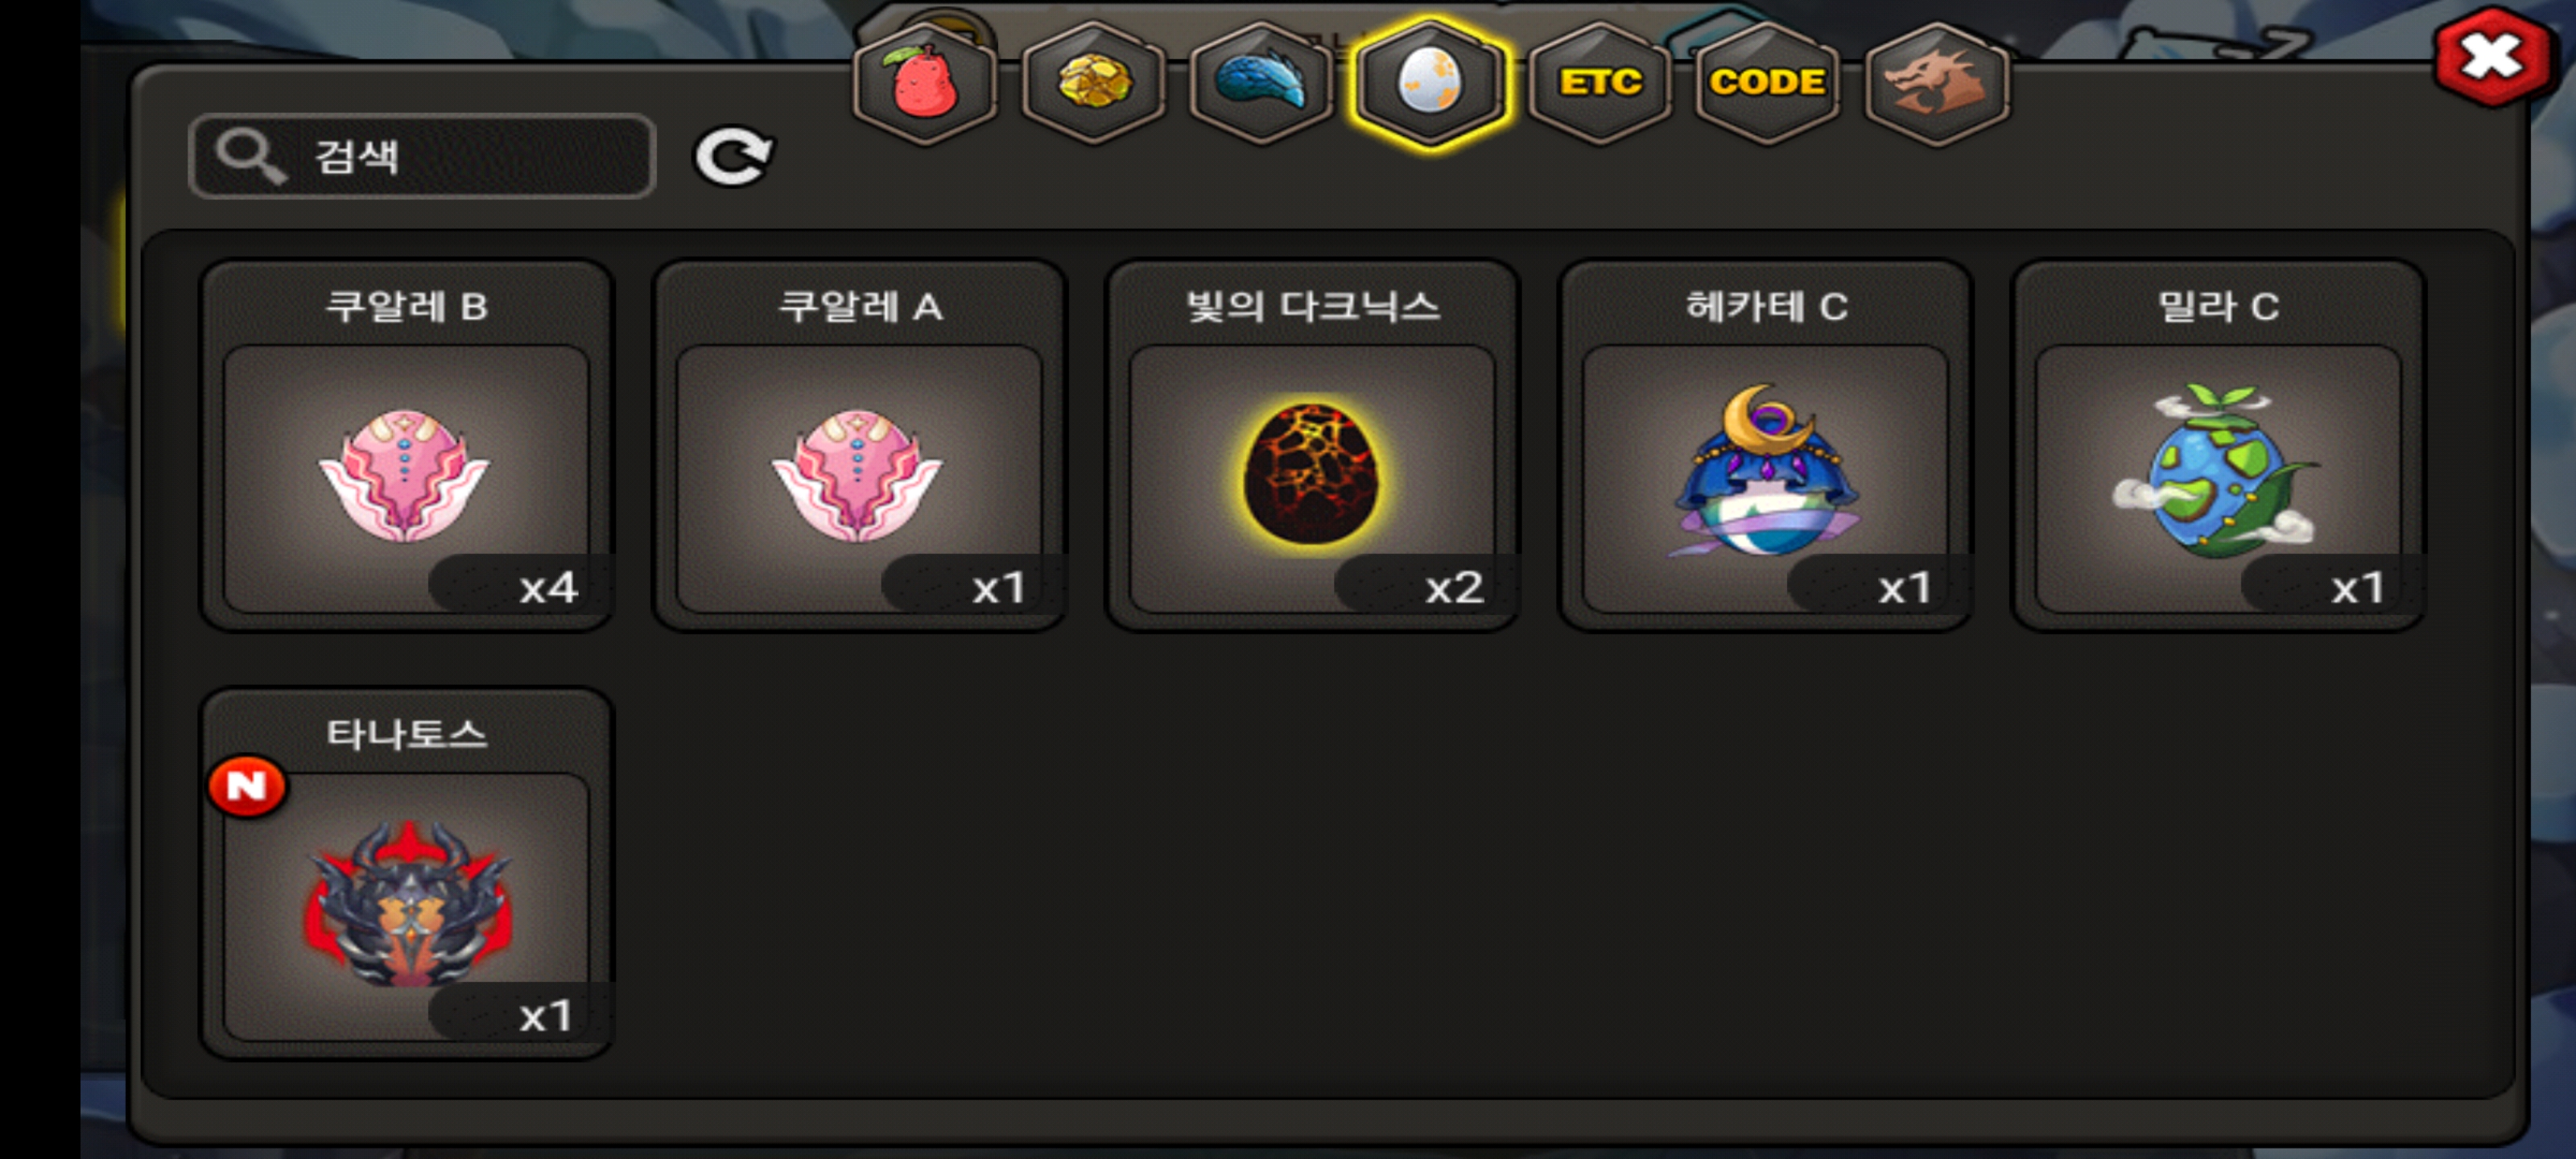This screenshot has width=2576, height=1159.
Task: Select the 쿠알레 A egg item
Action: [x=859, y=446]
